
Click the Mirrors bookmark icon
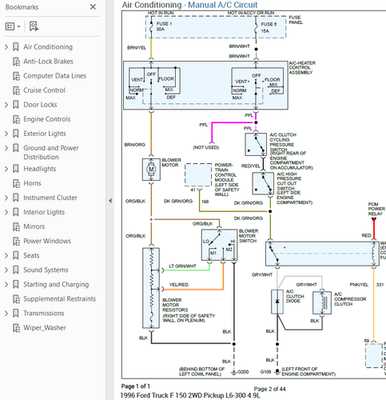[16, 227]
